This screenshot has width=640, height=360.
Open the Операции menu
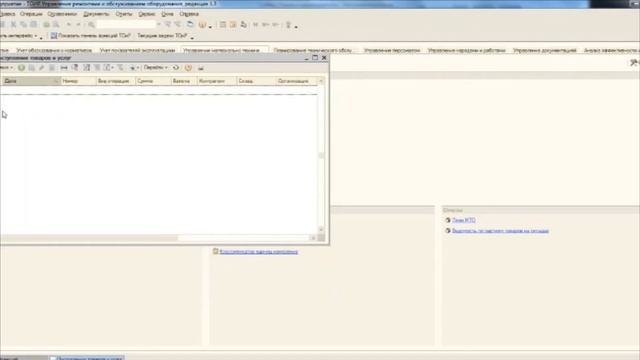(x=31, y=14)
